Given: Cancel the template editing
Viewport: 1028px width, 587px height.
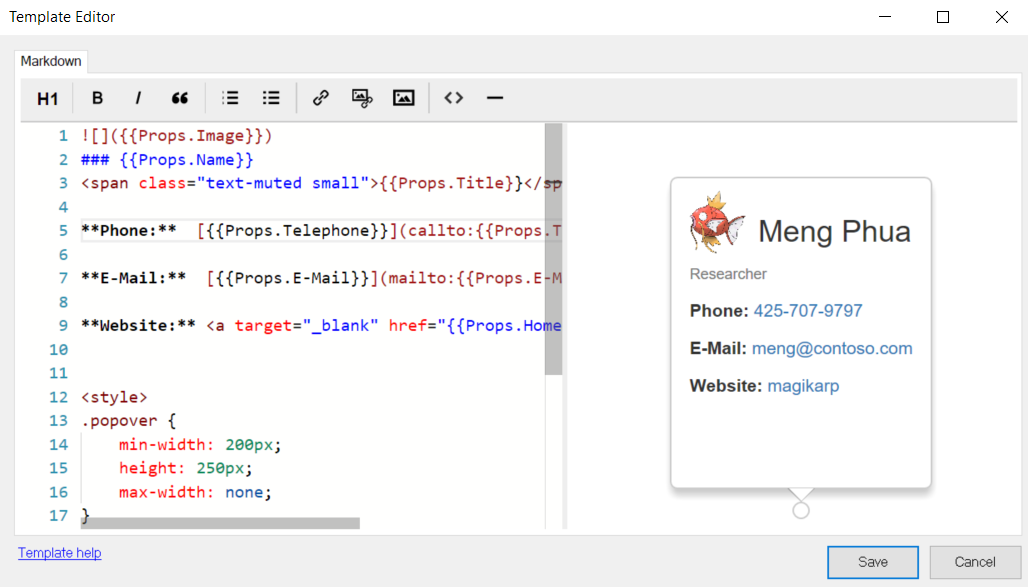Looking at the screenshot, I should (975, 562).
